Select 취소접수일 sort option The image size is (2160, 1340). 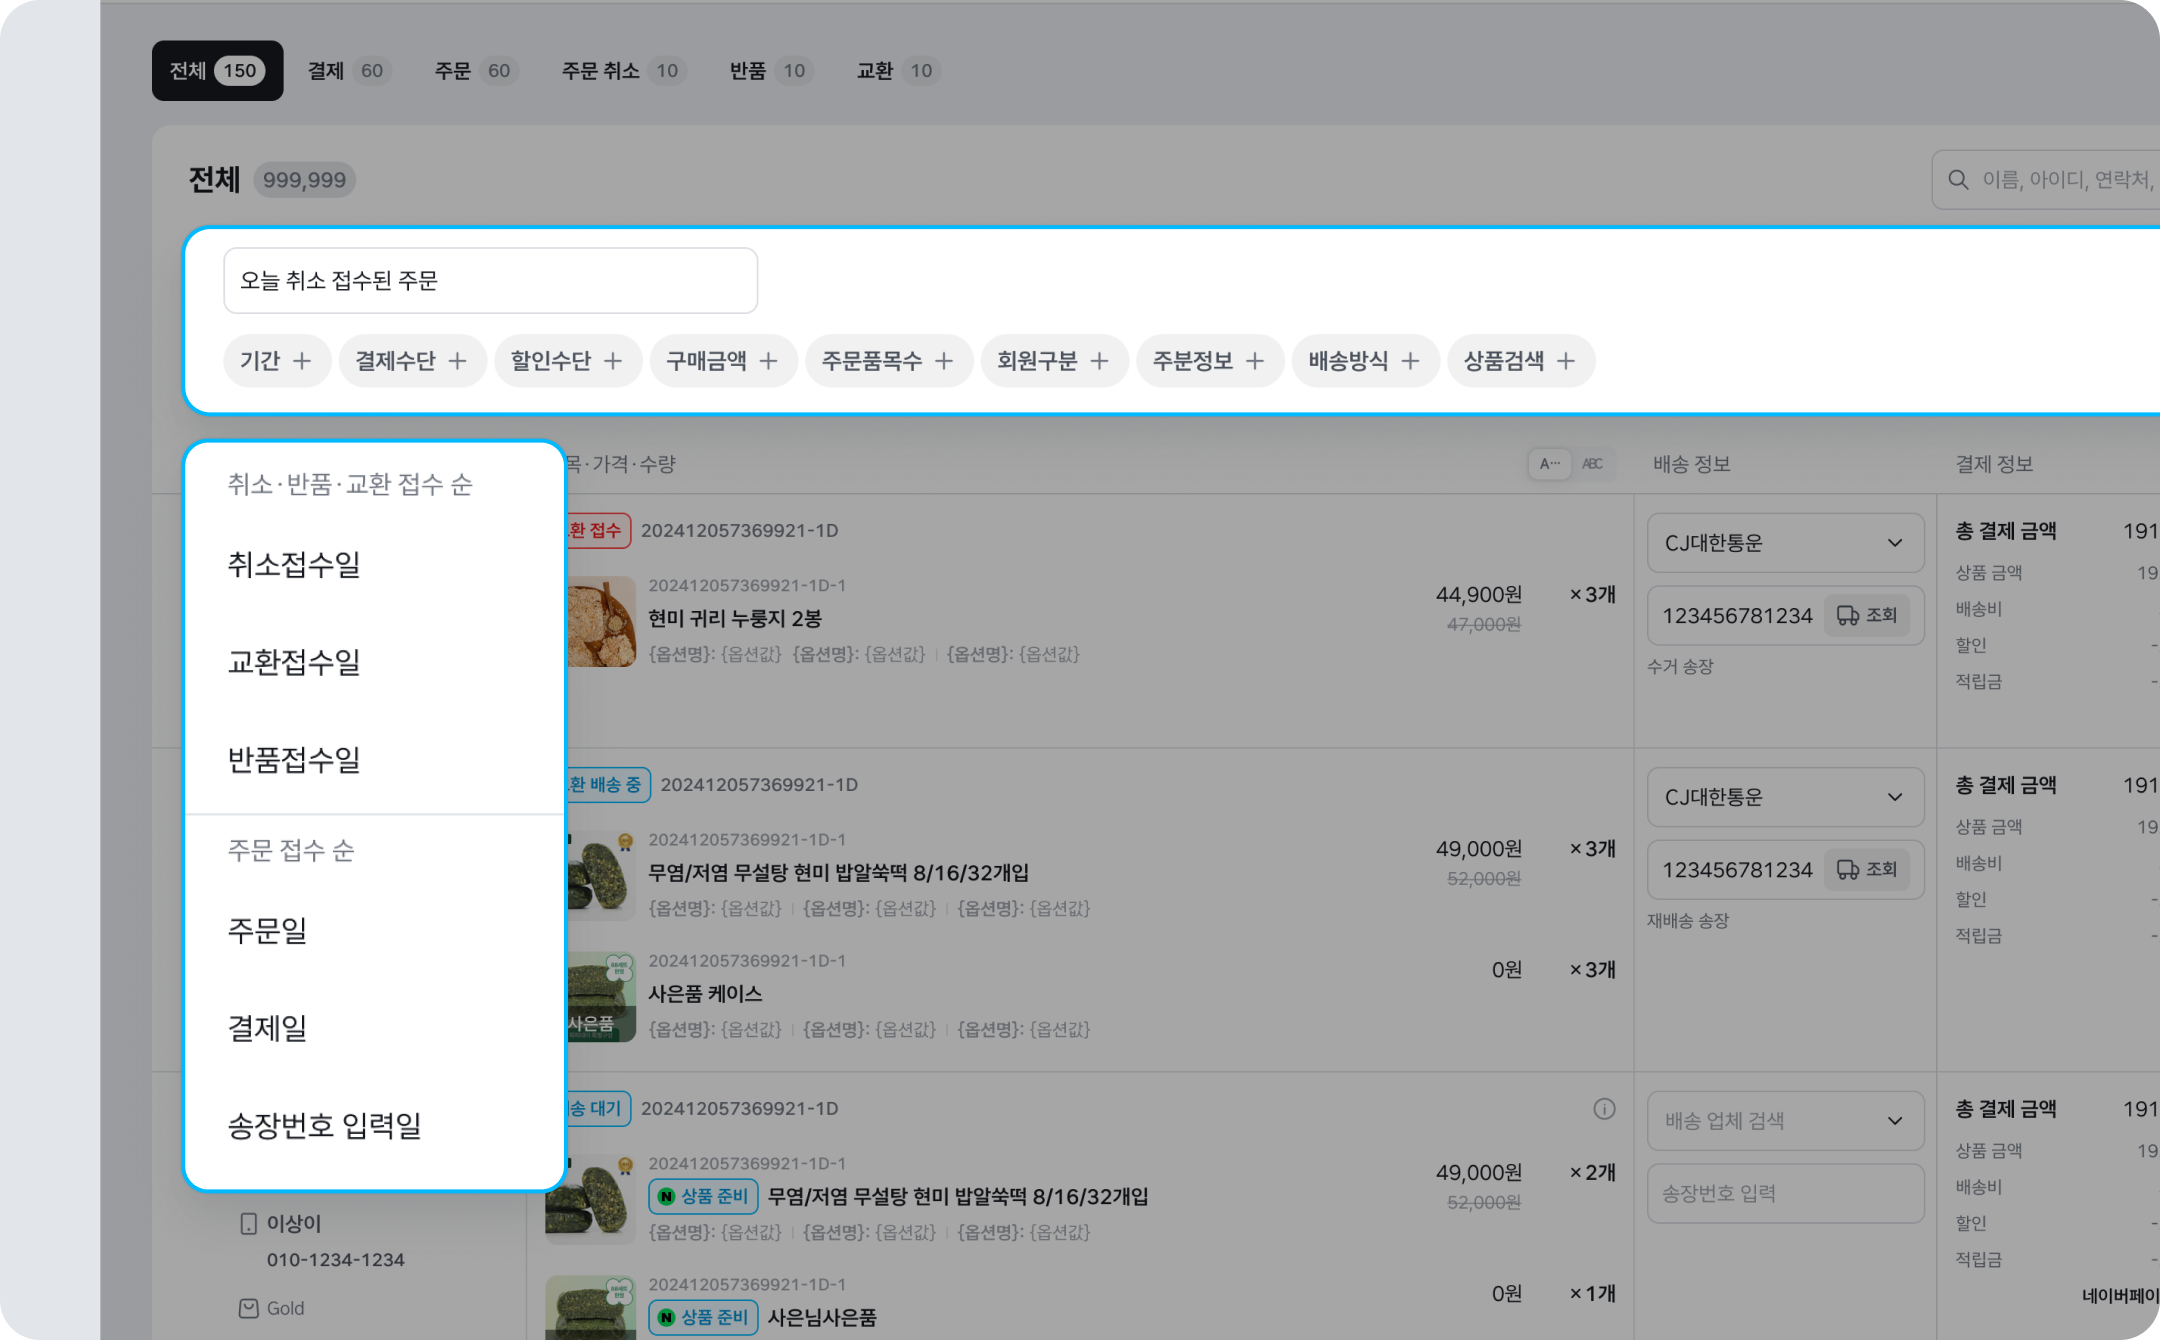(375, 565)
